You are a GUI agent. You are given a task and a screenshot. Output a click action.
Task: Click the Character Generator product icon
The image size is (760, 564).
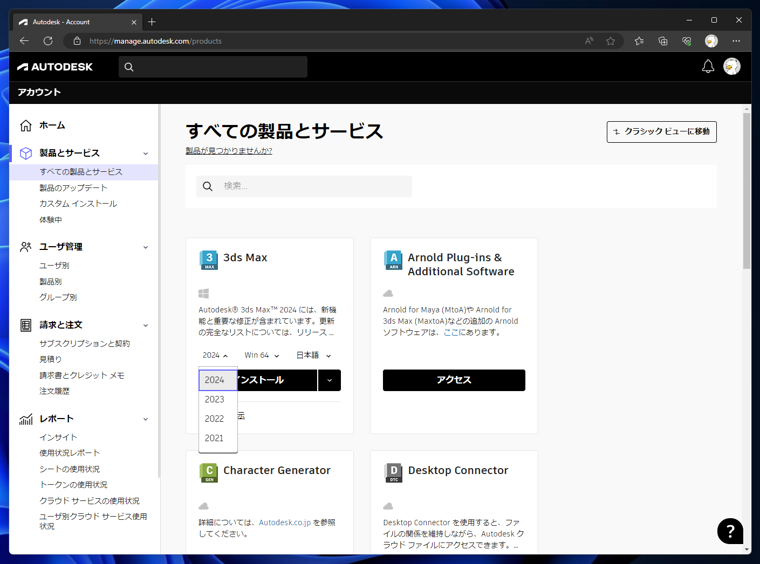(x=209, y=472)
